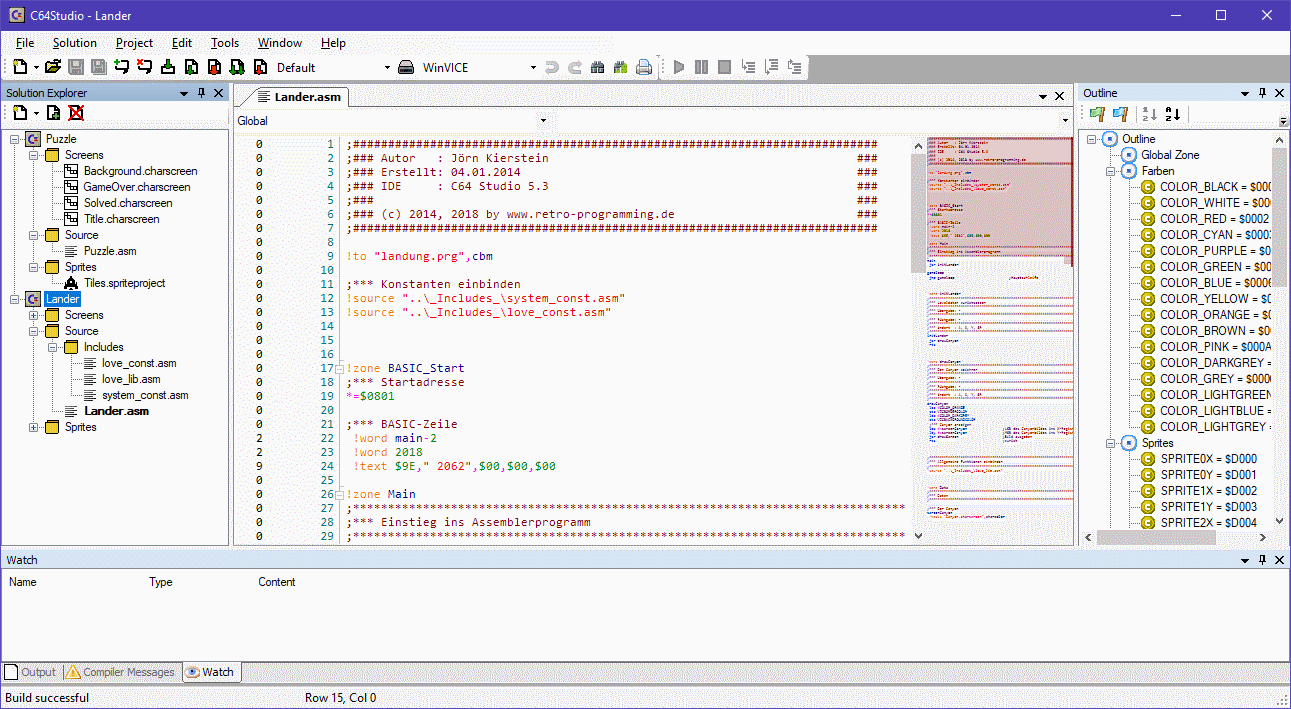This screenshot has width=1291, height=709.
Task: Pin the Watch panel with pushpin
Action: pyautogui.click(x=1262, y=560)
